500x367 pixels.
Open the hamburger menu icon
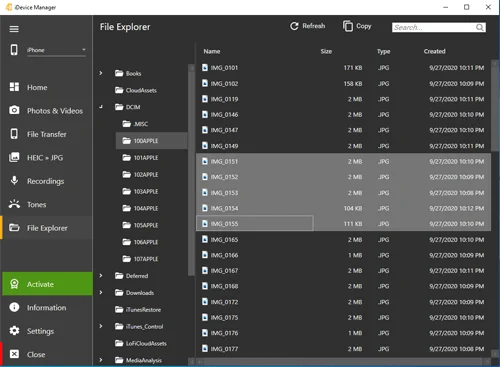tap(14, 29)
